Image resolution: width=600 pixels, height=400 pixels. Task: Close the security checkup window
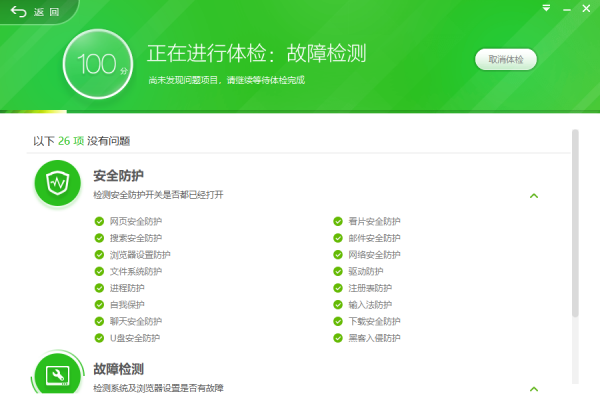(586, 8)
